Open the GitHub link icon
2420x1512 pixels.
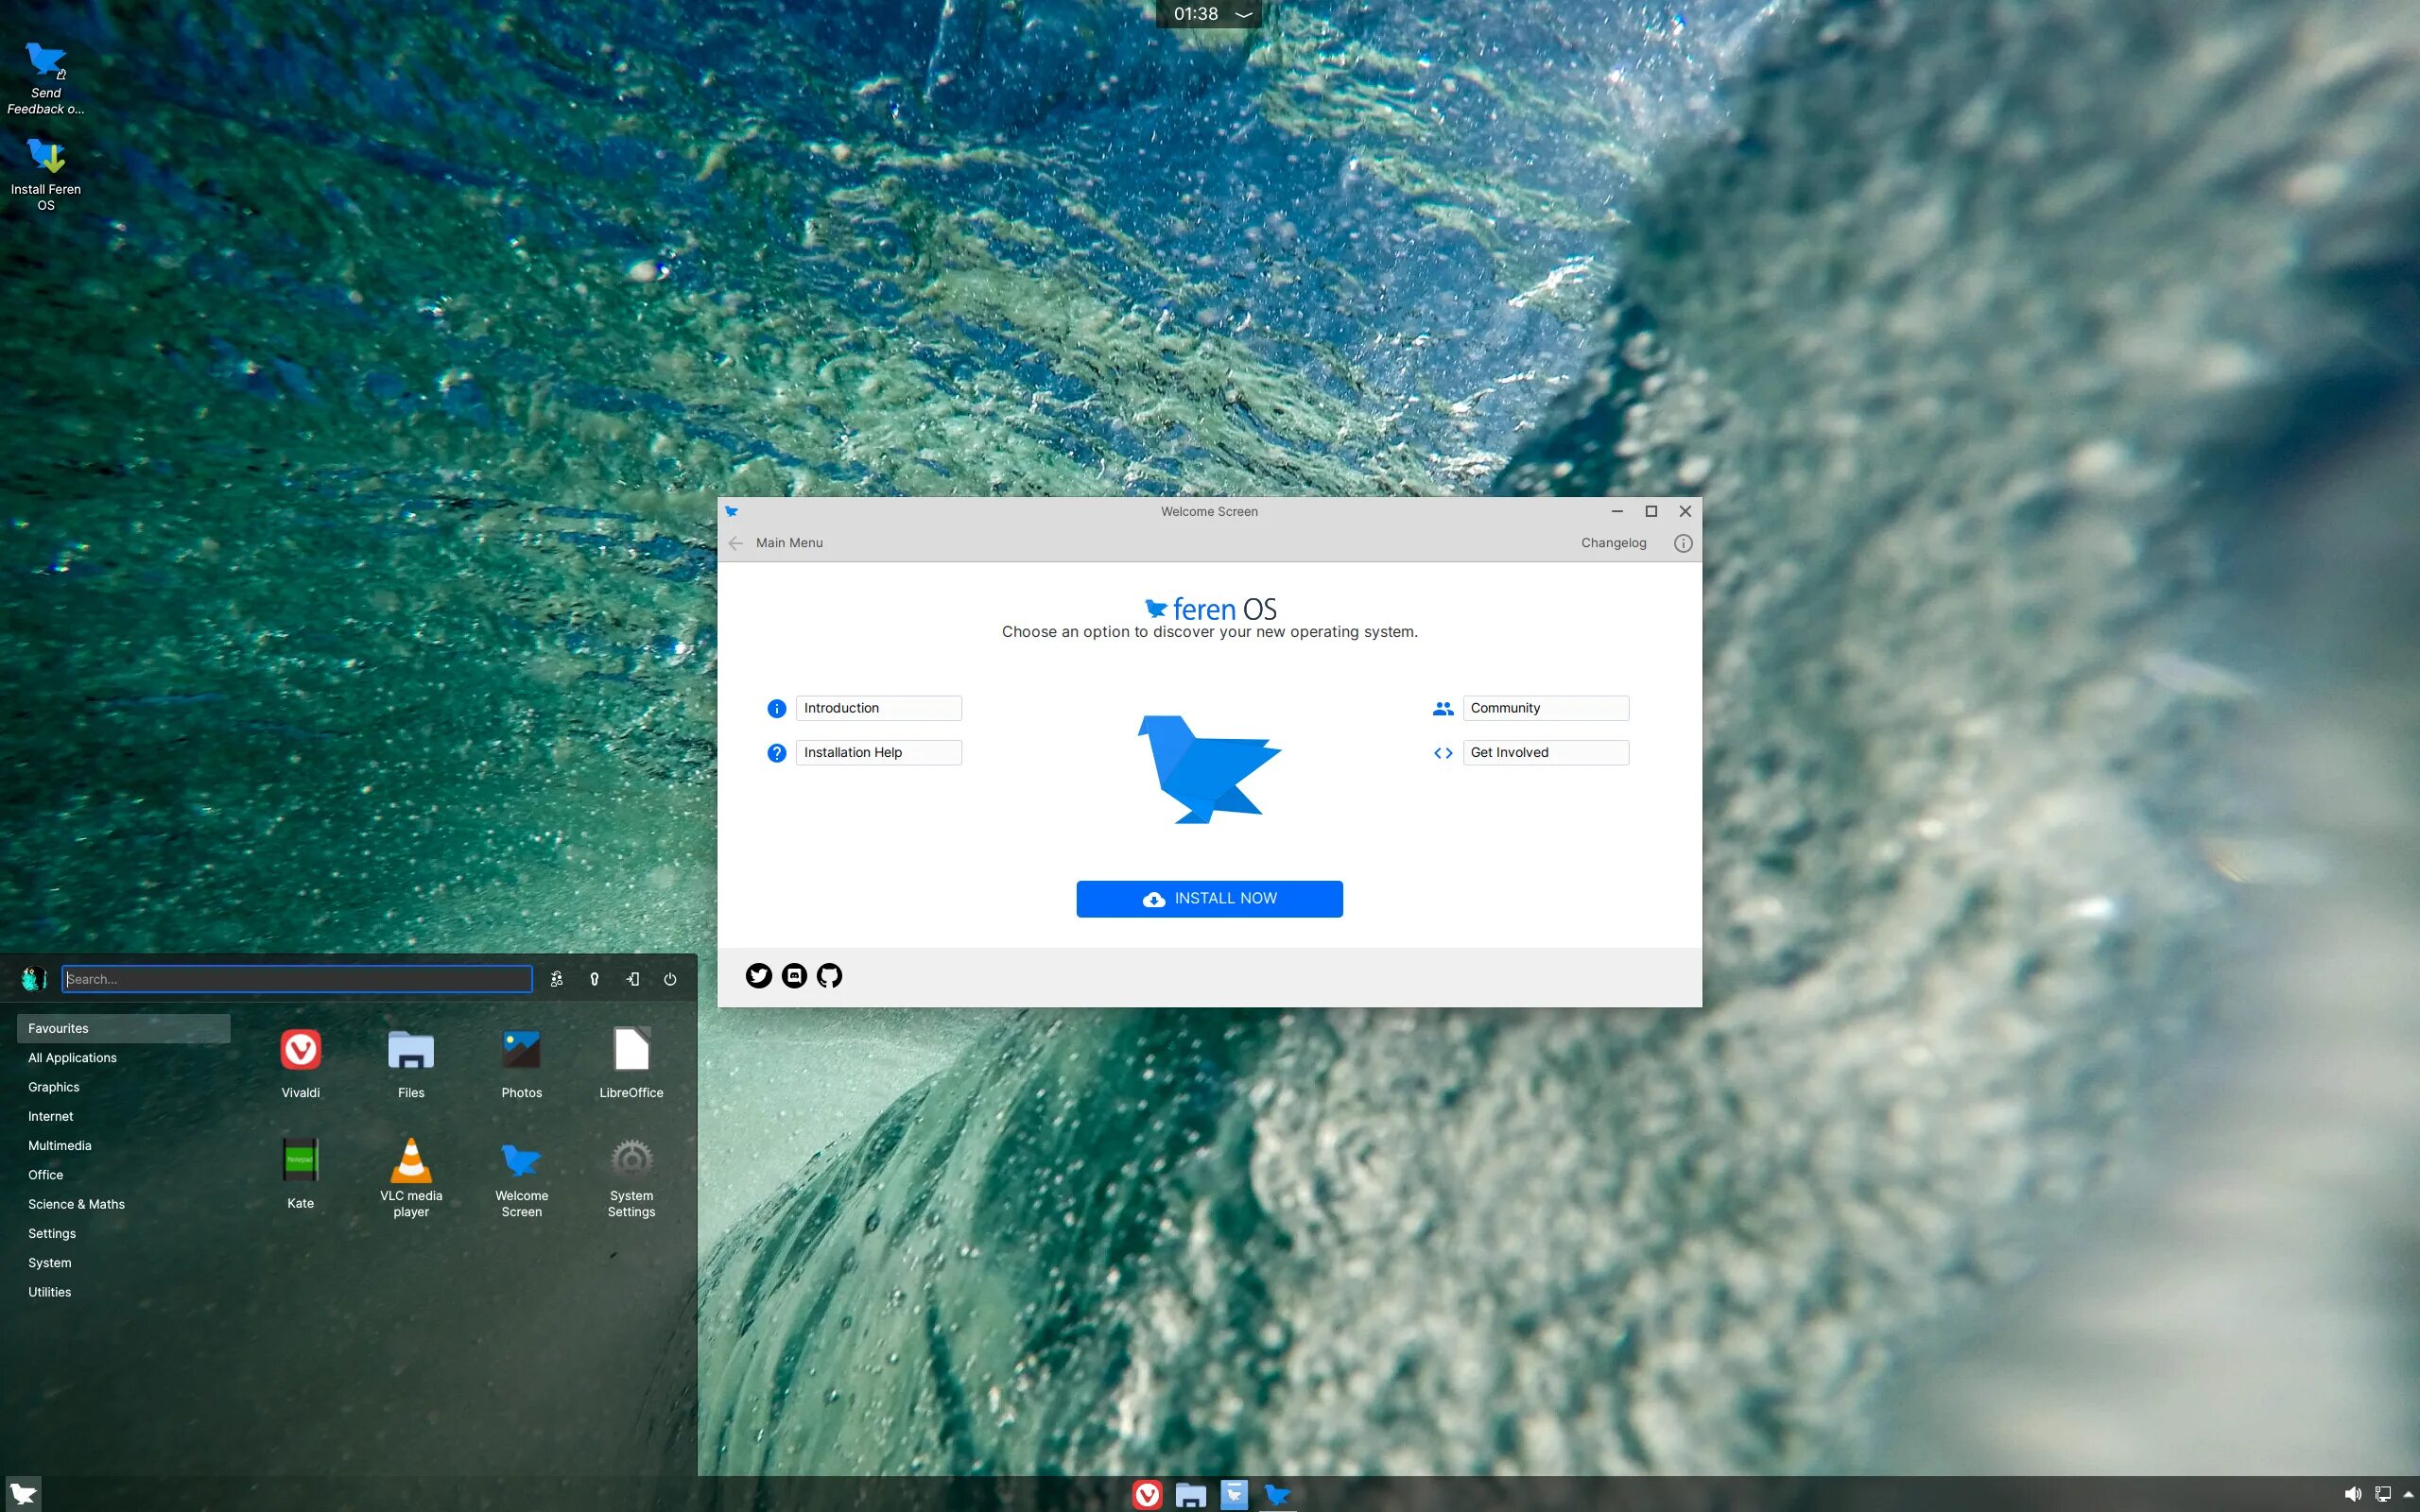(829, 975)
